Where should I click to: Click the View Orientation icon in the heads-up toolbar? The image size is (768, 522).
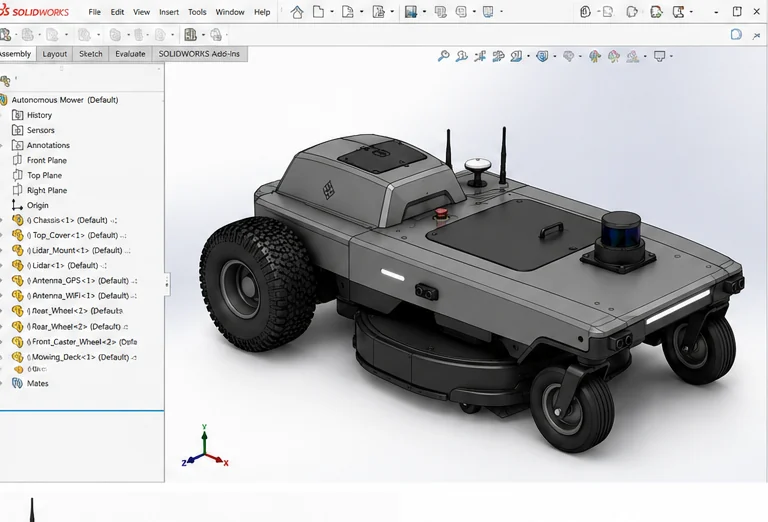pos(516,56)
